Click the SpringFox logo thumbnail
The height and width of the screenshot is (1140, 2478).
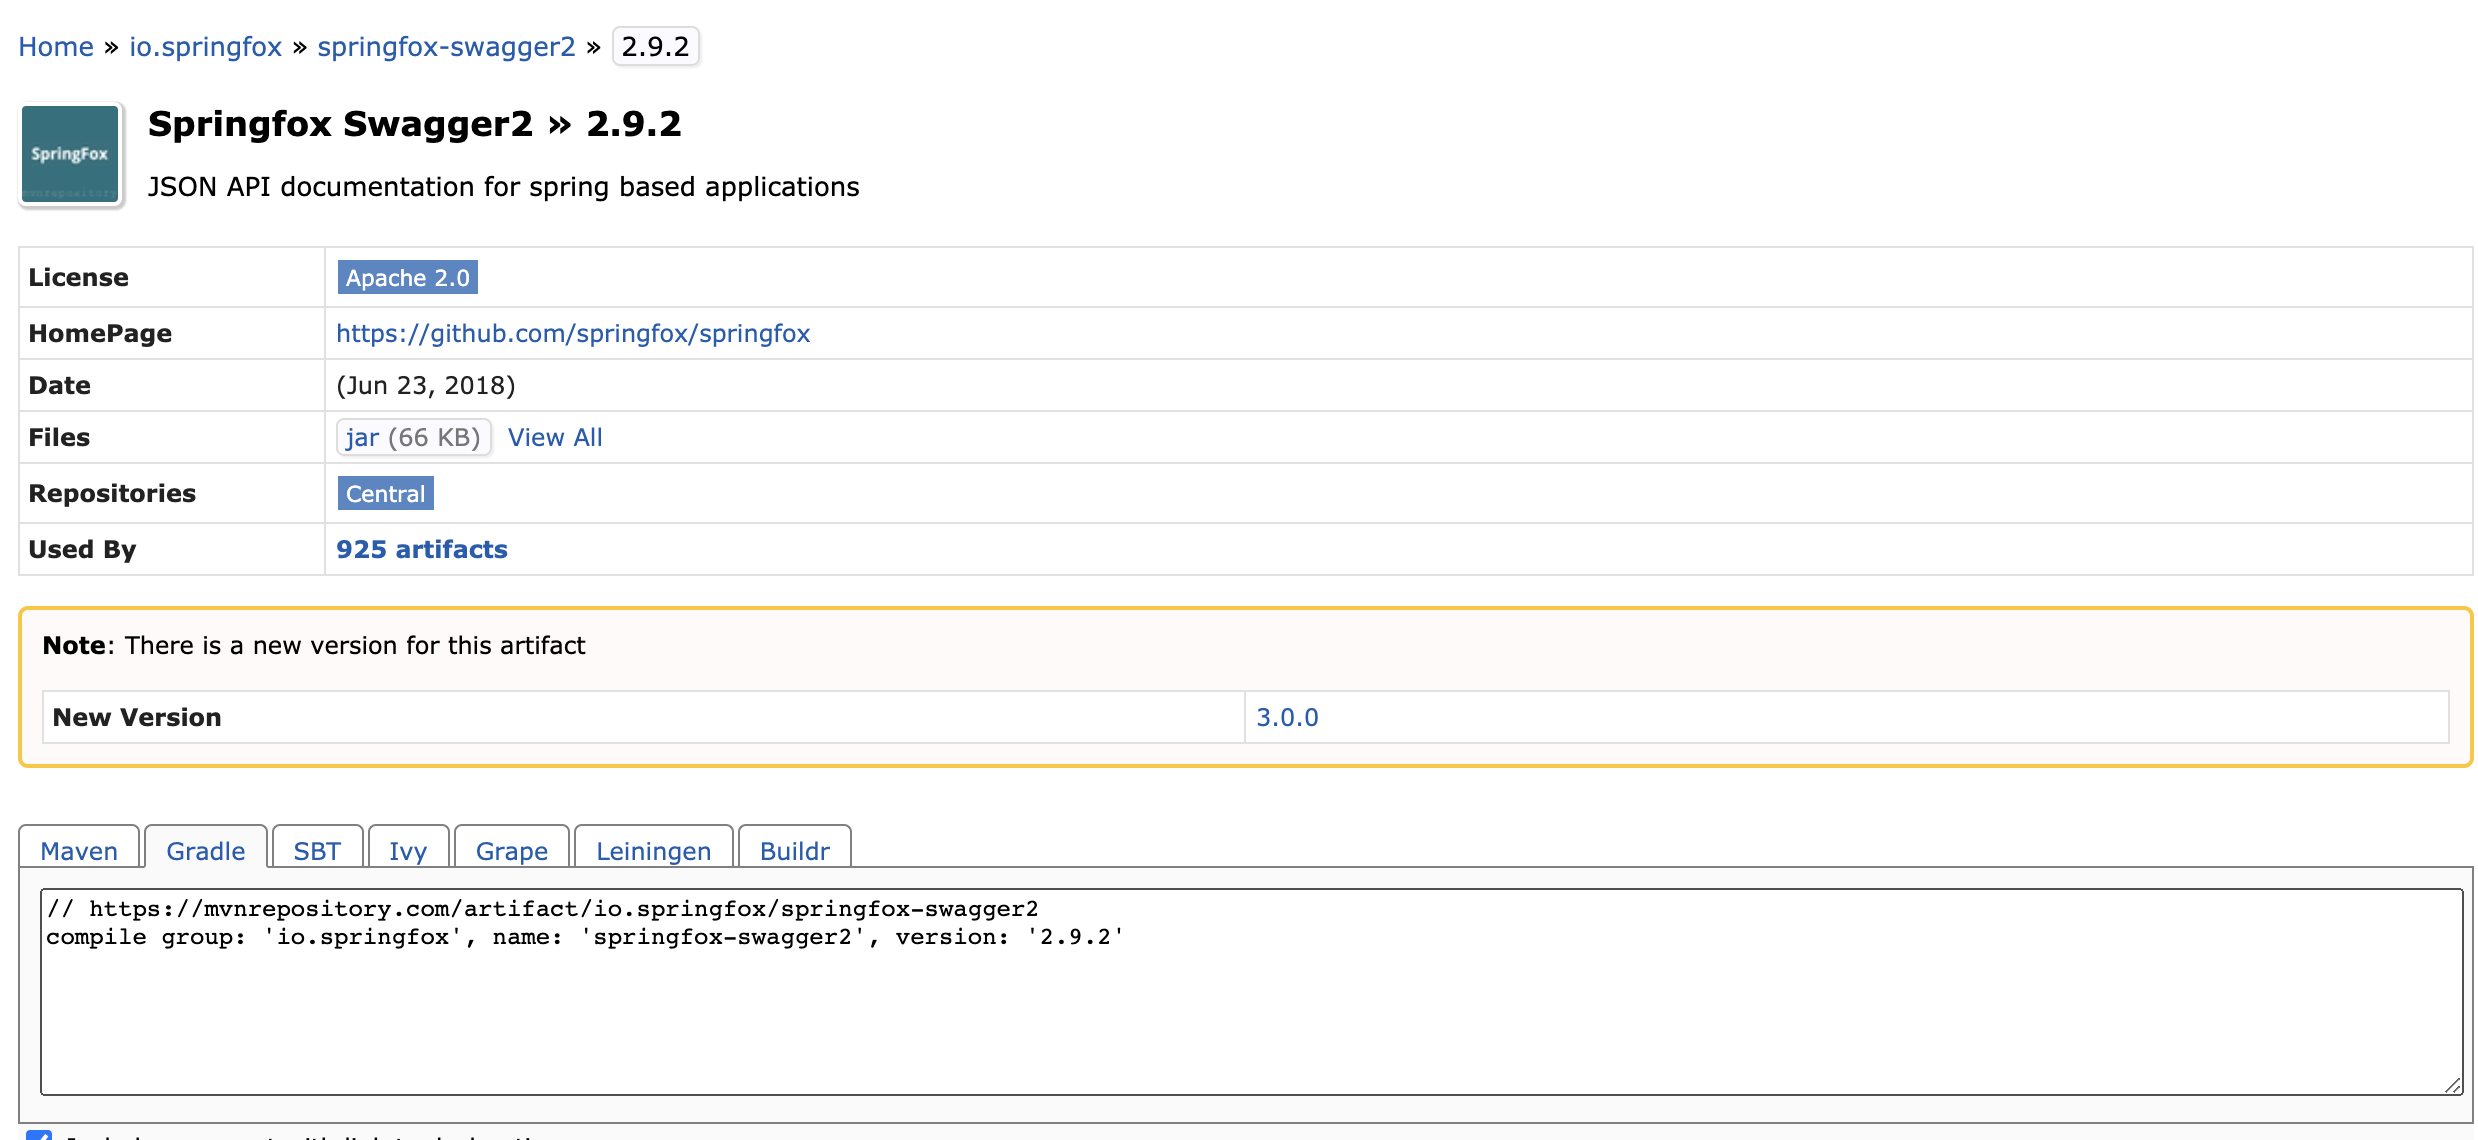(x=70, y=154)
